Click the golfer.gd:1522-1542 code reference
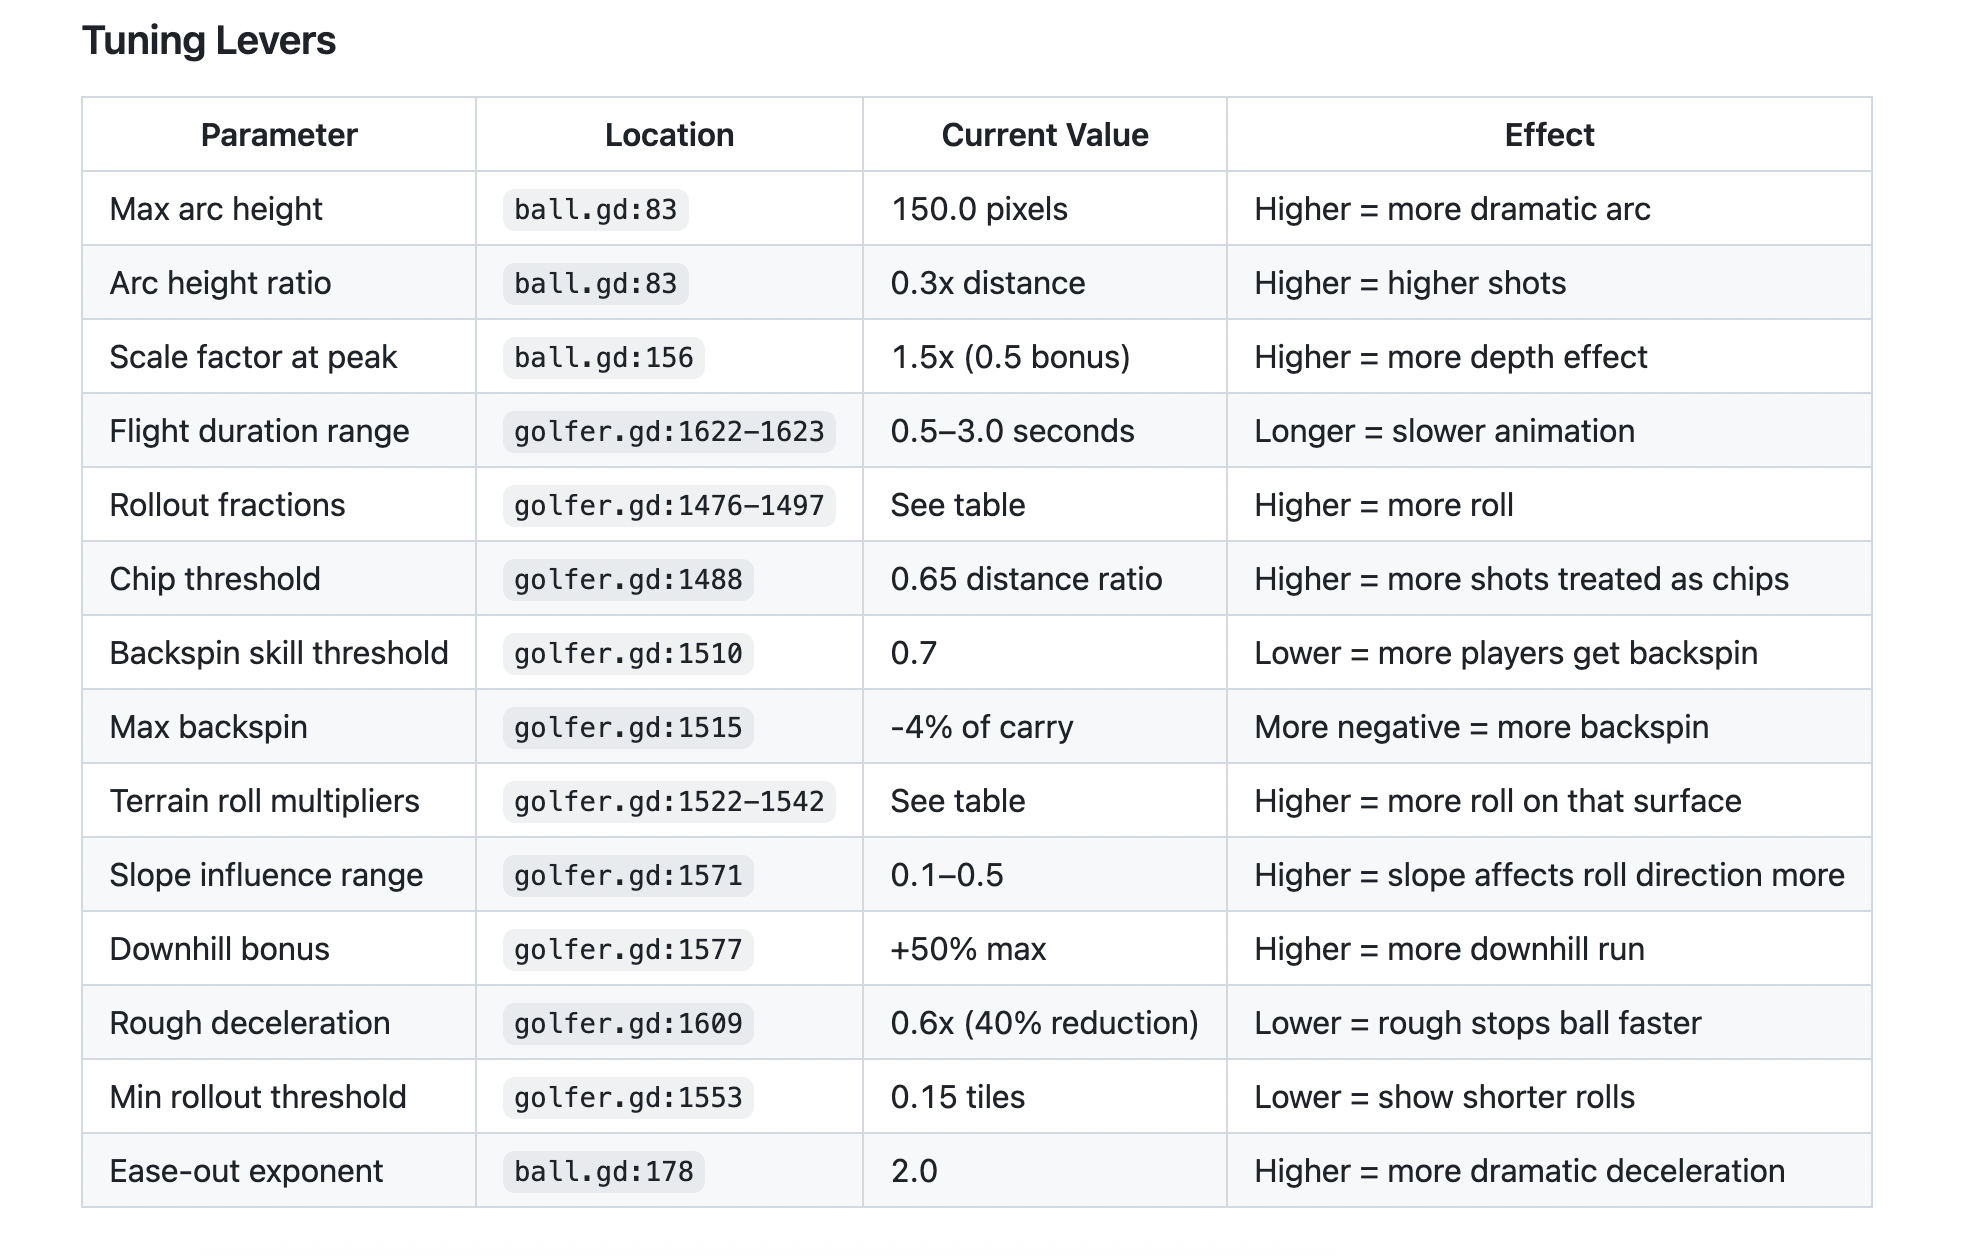 [x=669, y=802]
